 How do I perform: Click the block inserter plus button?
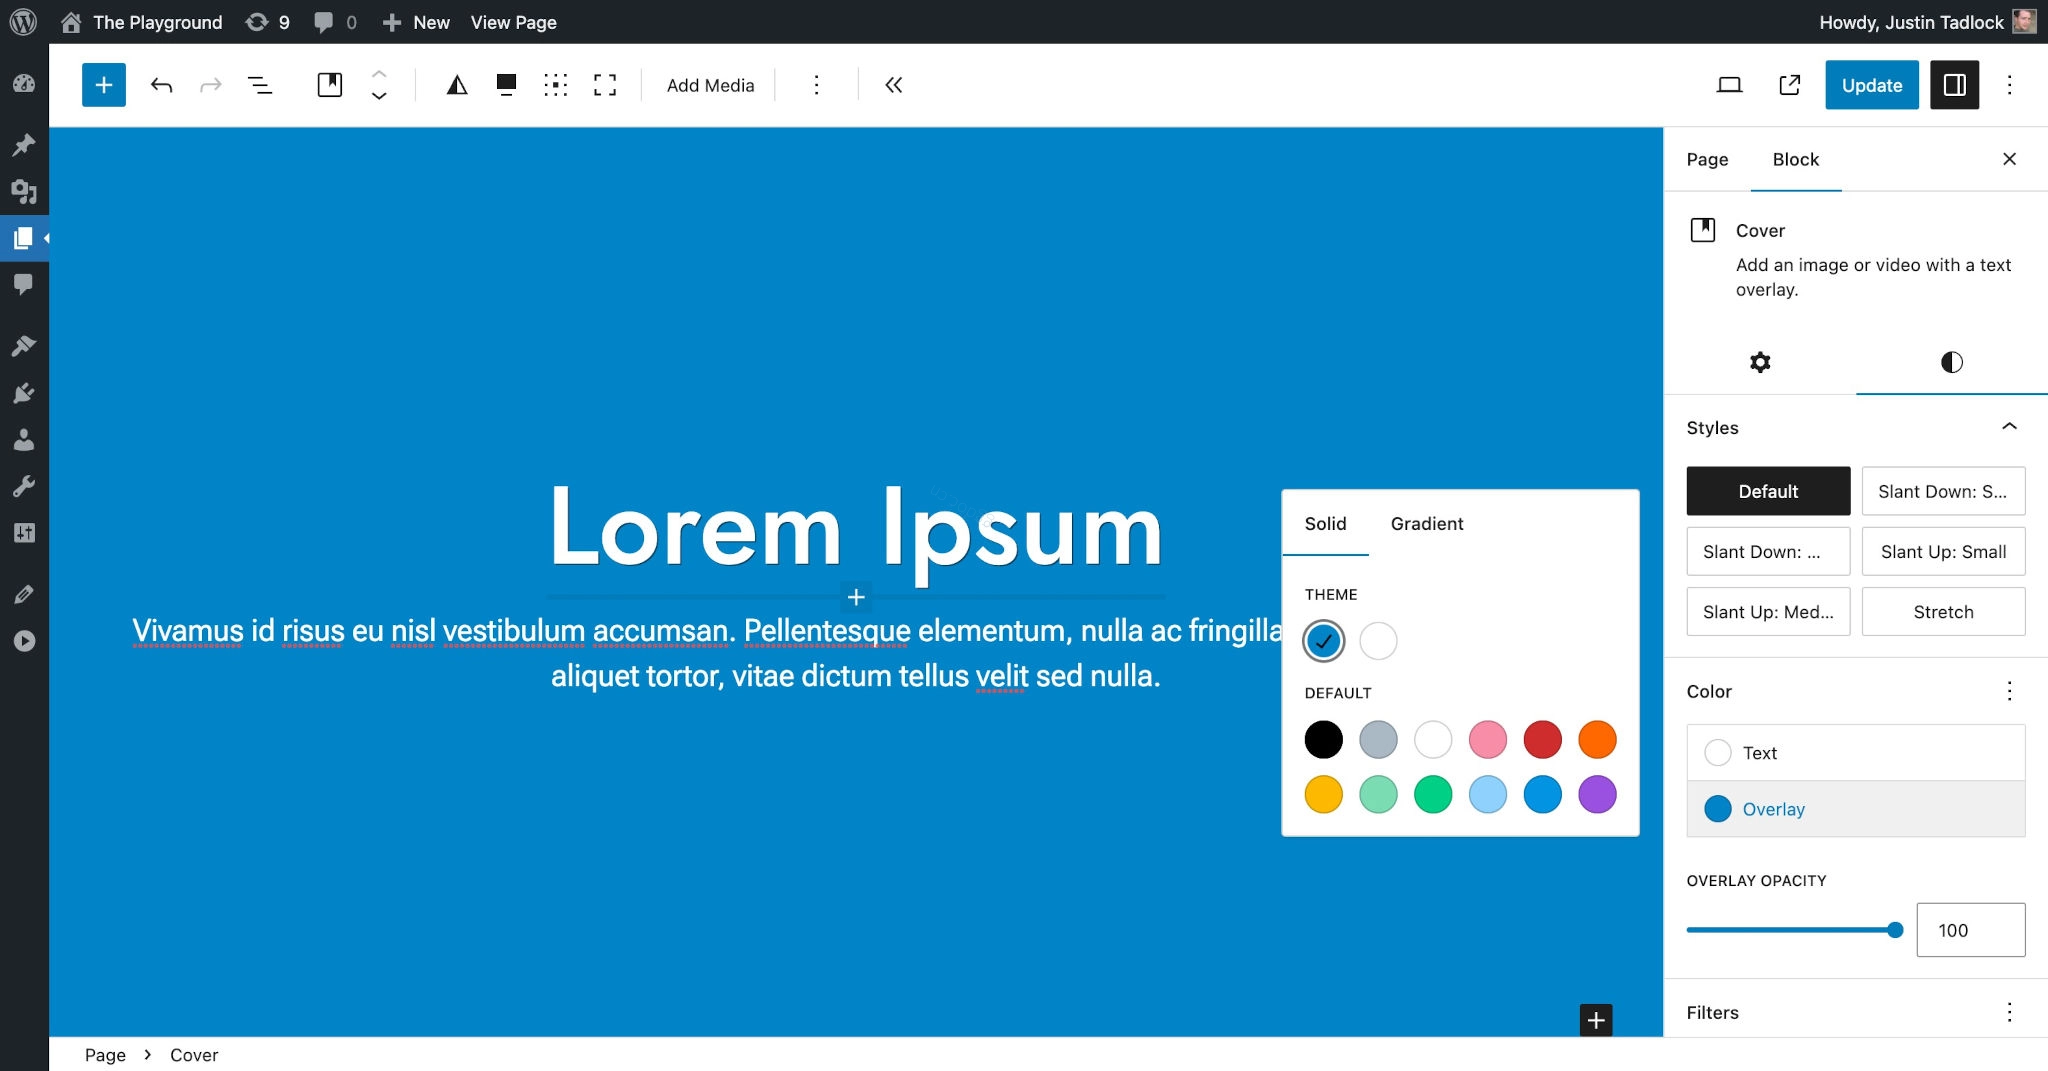coord(104,85)
